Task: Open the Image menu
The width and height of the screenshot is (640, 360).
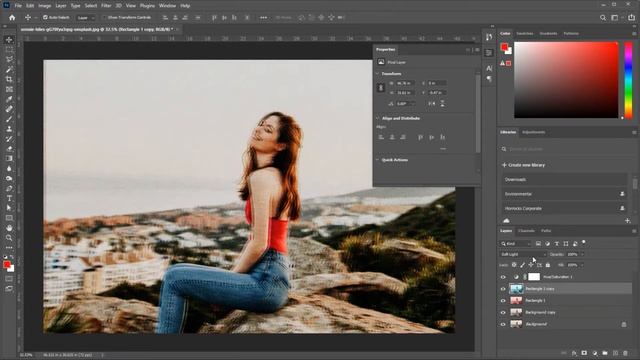Action: 44,6
